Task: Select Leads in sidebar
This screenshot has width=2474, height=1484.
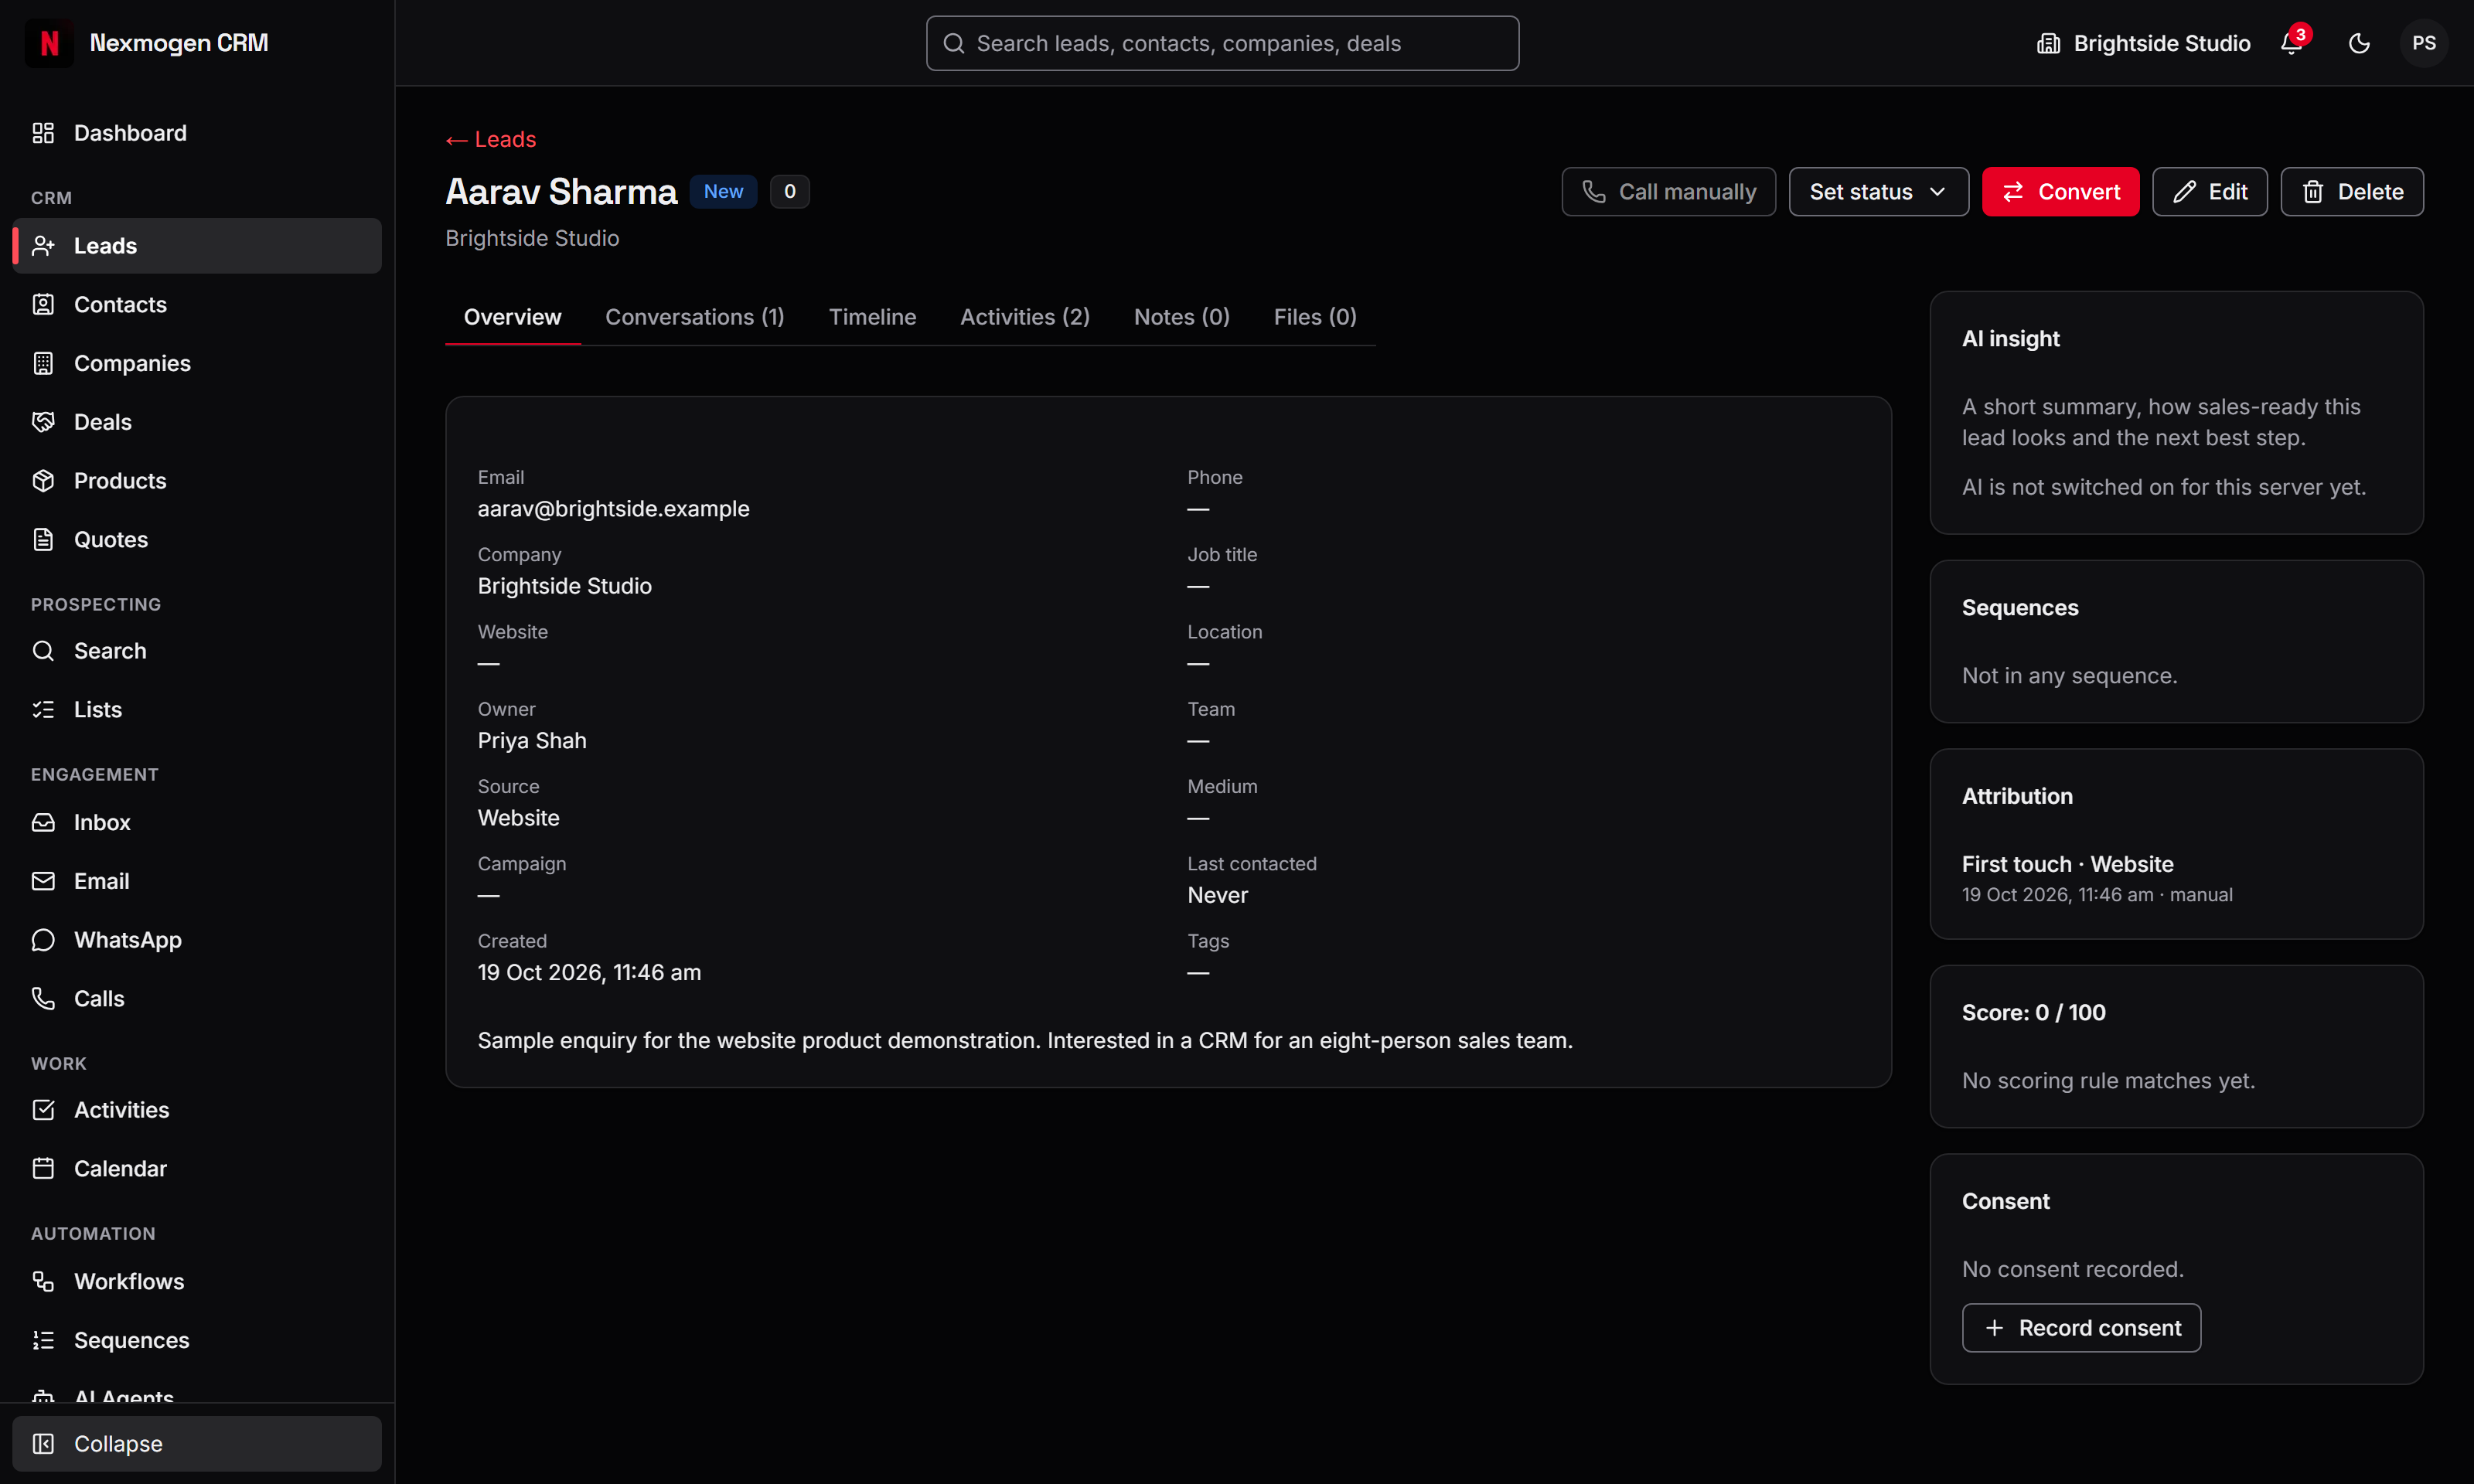Action: (x=196, y=246)
